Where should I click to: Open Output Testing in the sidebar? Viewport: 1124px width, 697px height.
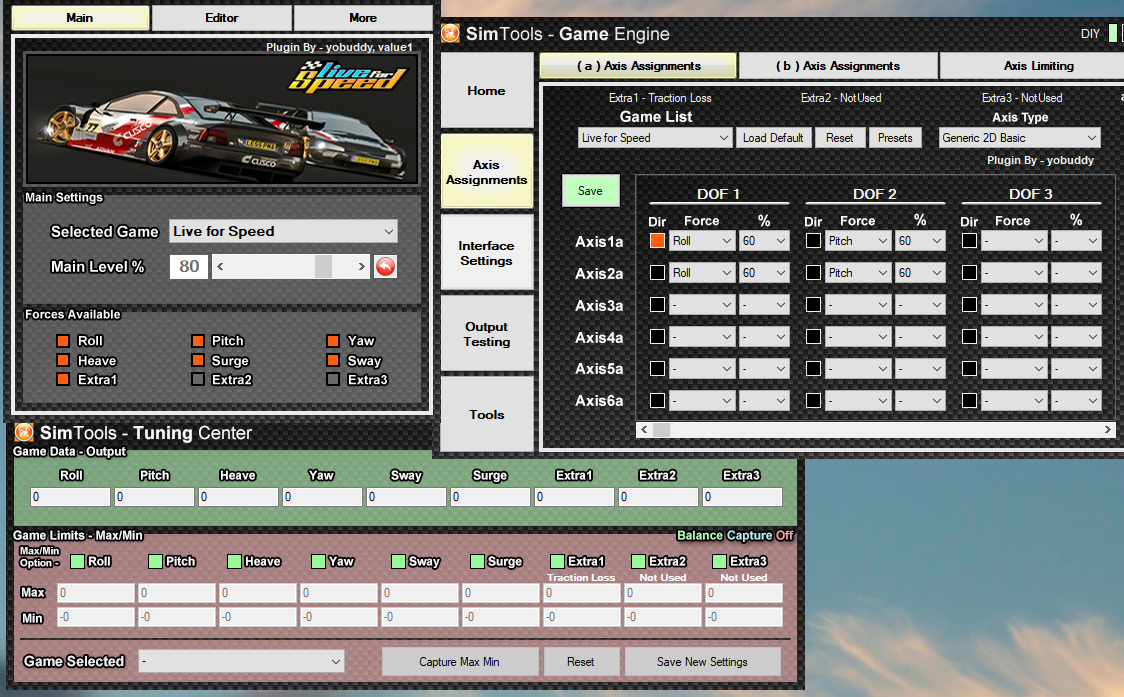[486, 334]
